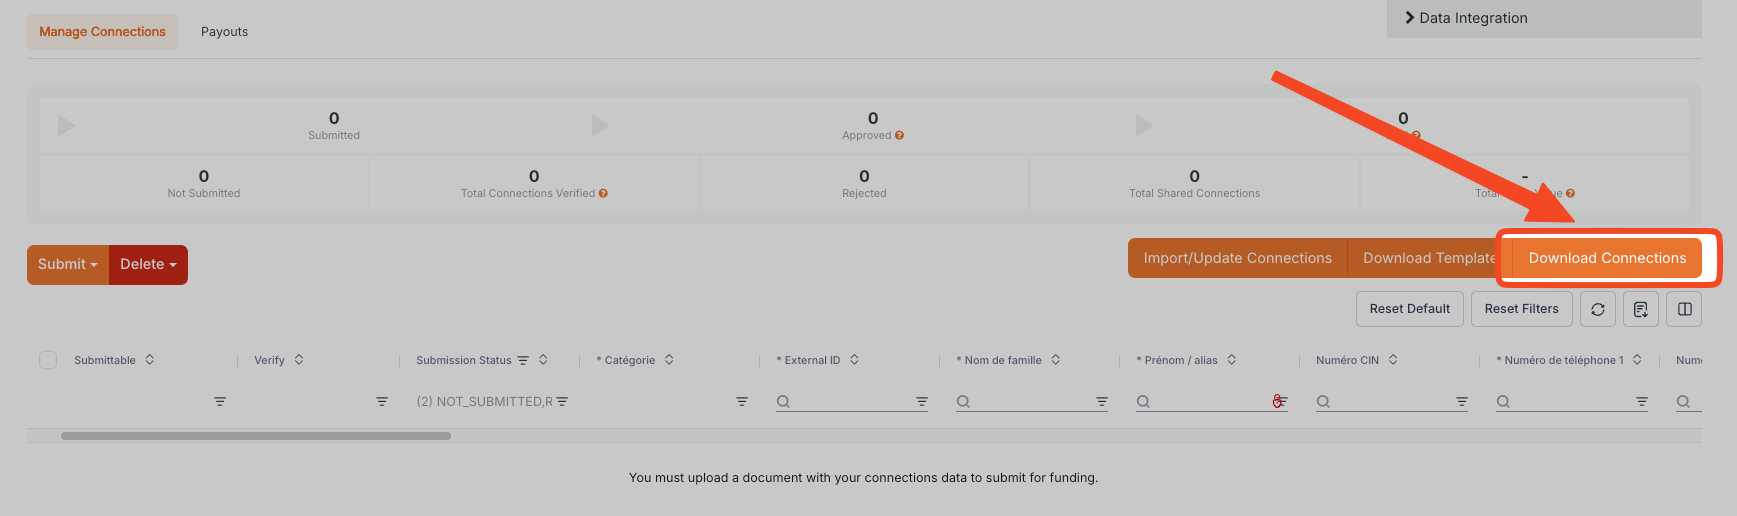Open filter menu under Verify column
1737x516 pixels.
(x=382, y=402)
